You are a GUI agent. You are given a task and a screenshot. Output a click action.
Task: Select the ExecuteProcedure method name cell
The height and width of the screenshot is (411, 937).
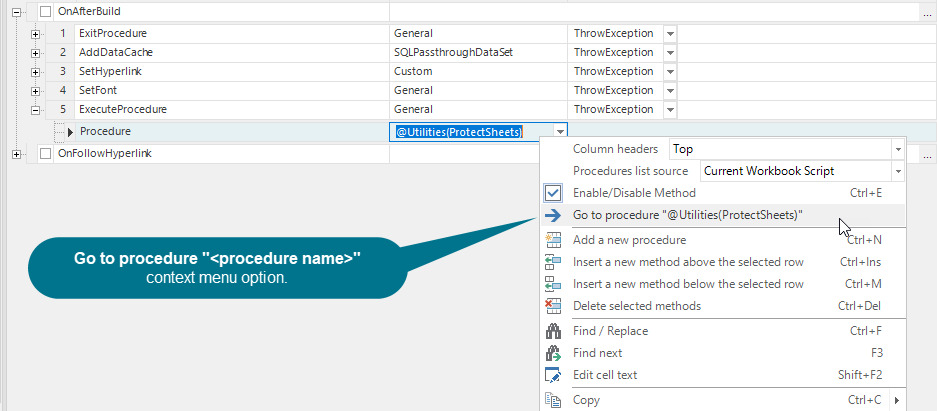232,110
